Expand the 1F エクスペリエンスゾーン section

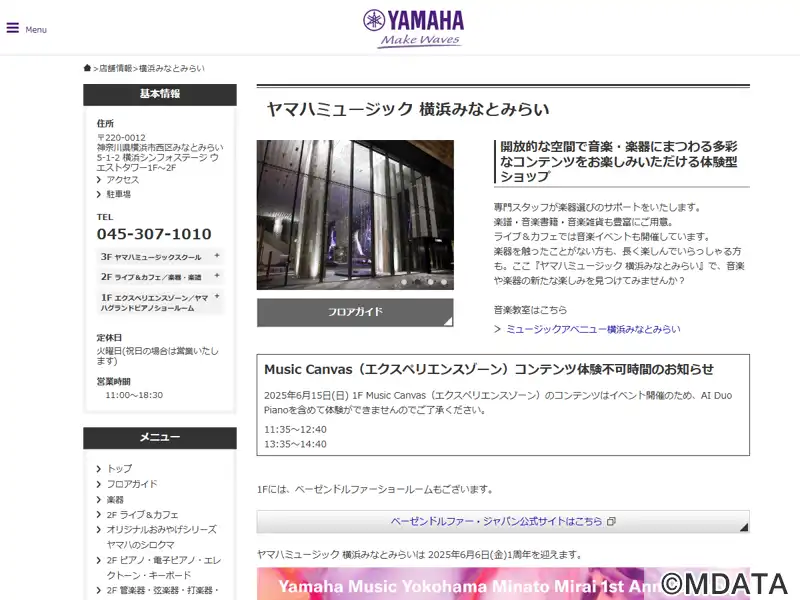(160, 302)
